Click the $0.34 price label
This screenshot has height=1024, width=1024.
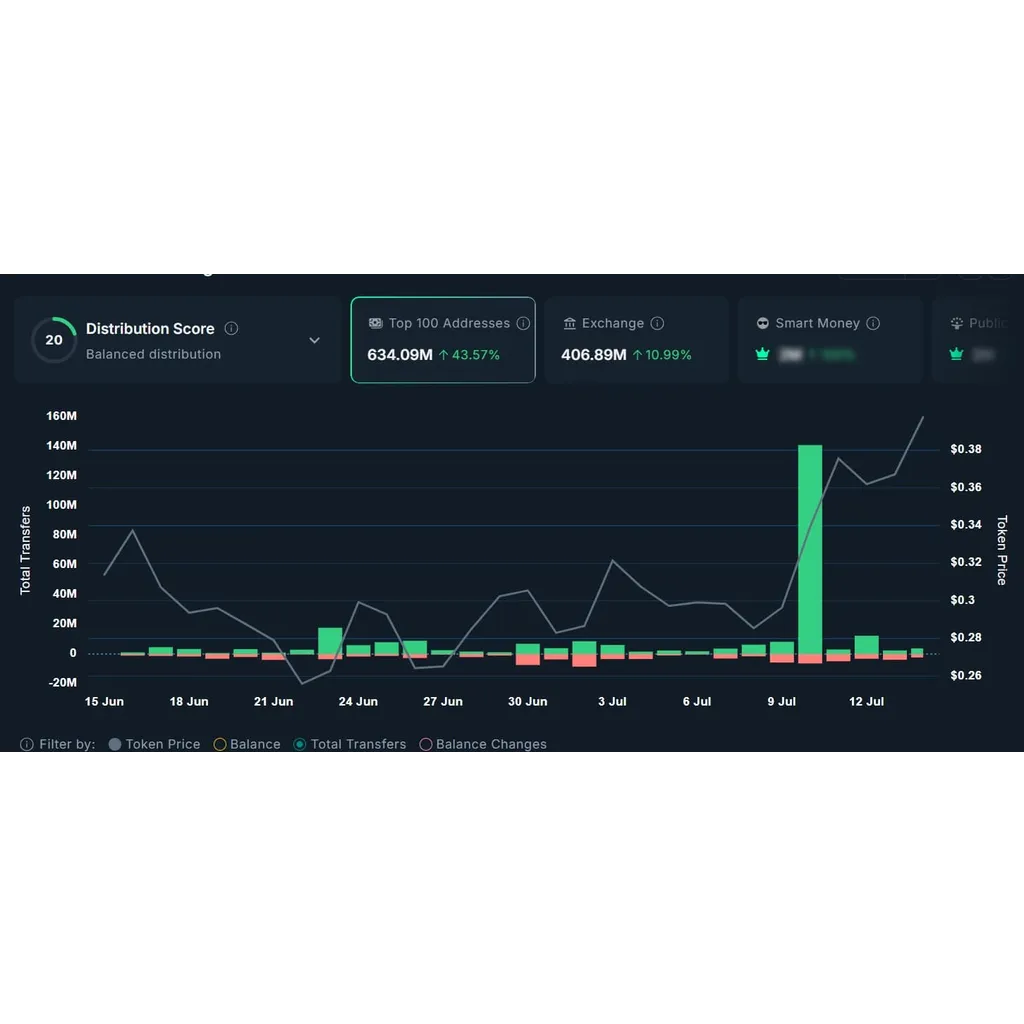tap(966, 524)
